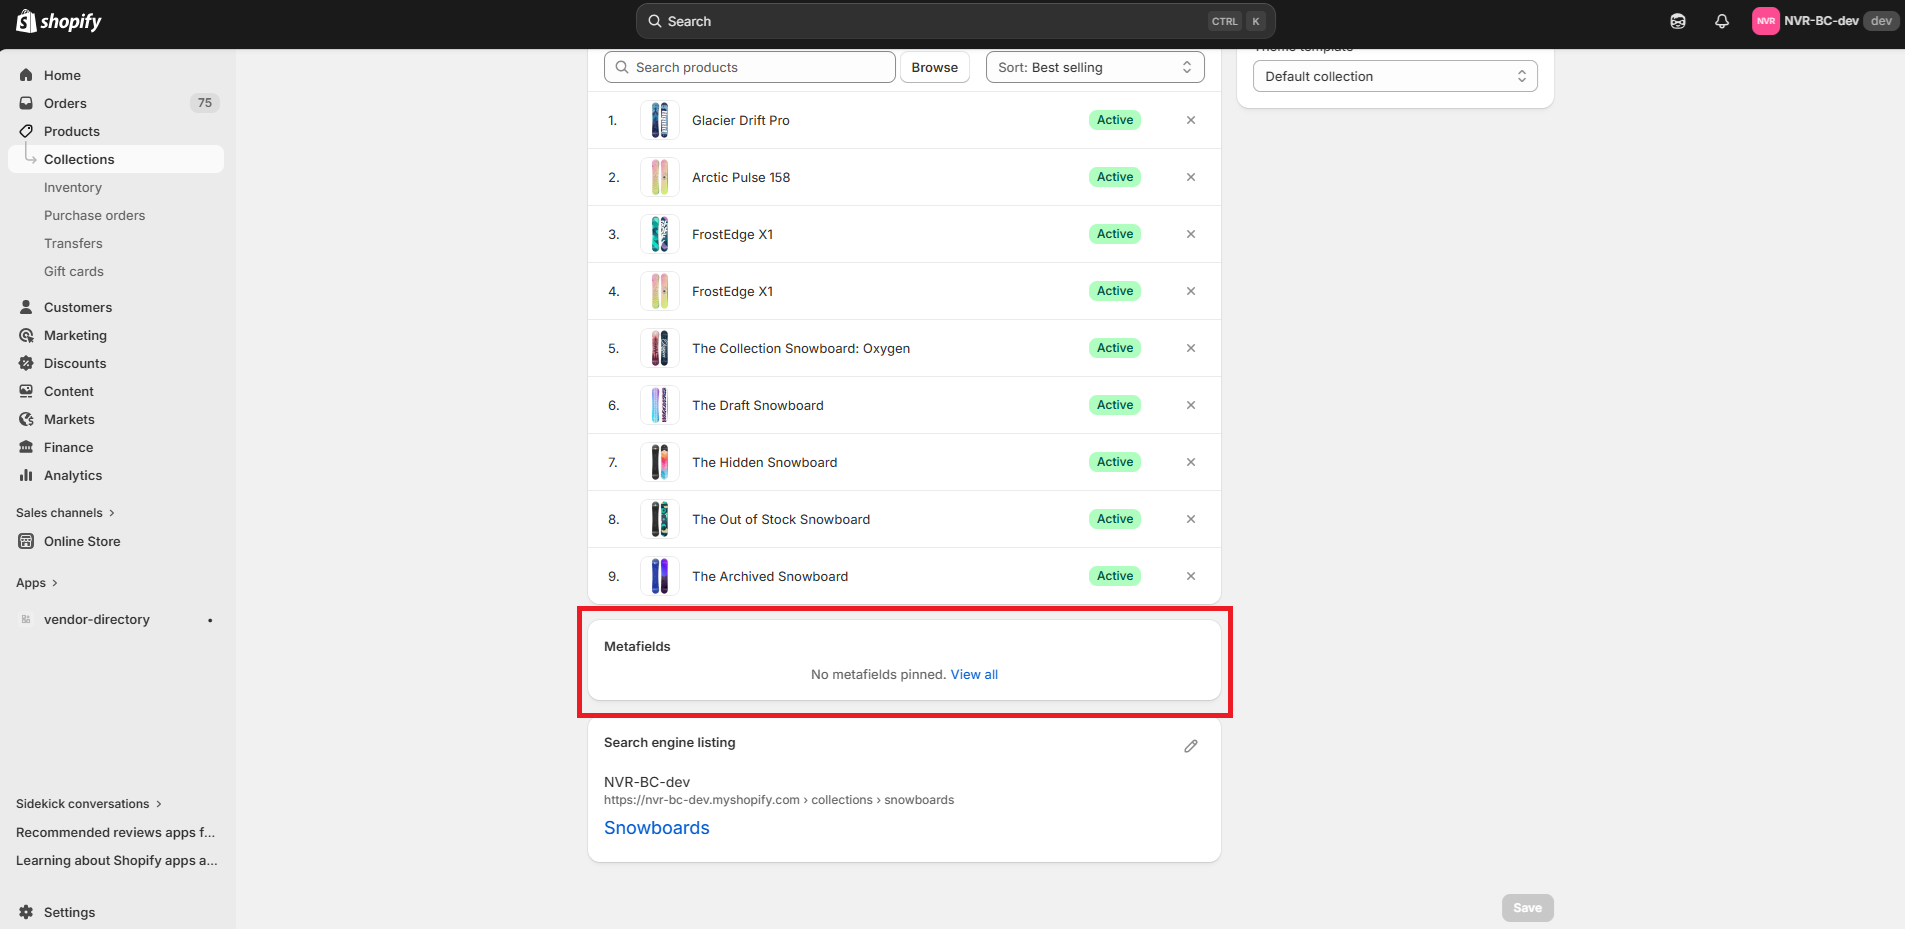This screenshot has width=1905, height=929.
Task: Open Transfers page
Action: 73,243
